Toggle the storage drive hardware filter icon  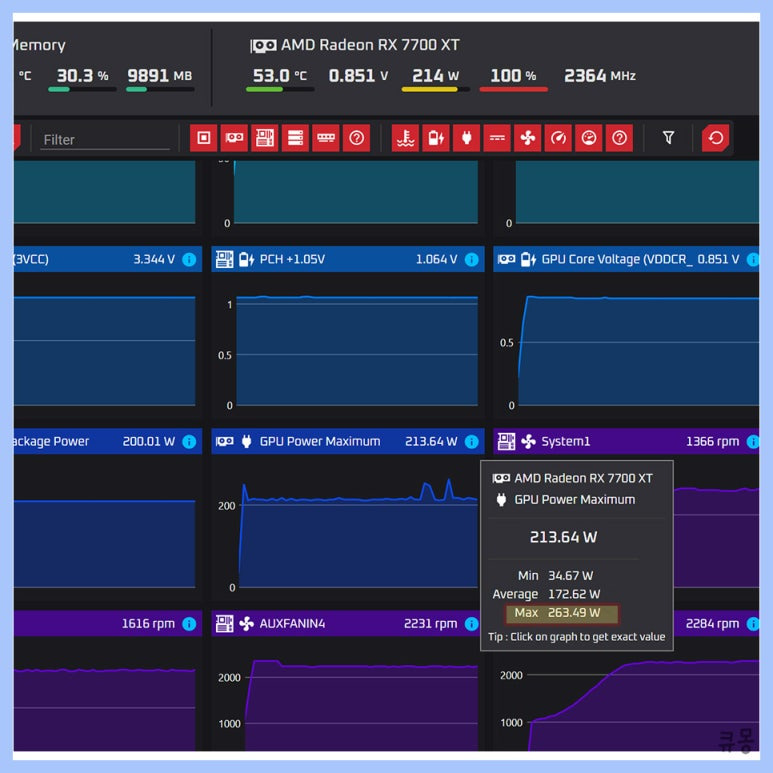[295, 138]
